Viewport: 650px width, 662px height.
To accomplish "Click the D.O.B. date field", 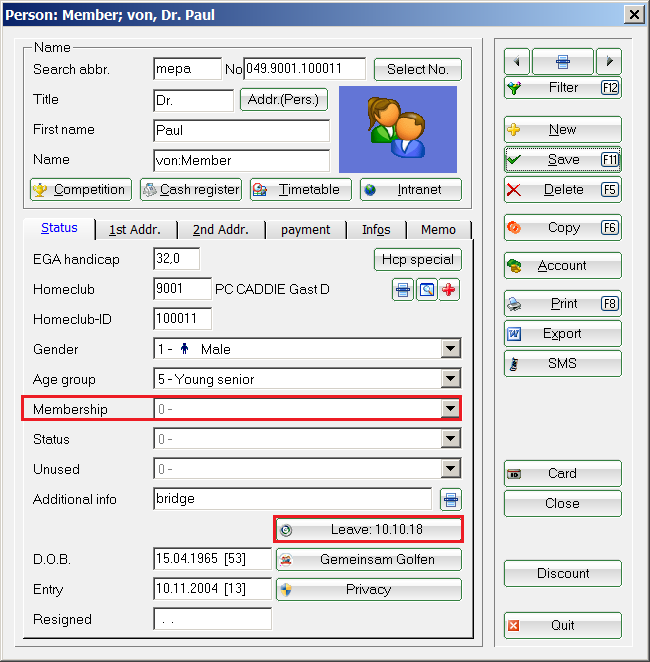I will (212, 559).
